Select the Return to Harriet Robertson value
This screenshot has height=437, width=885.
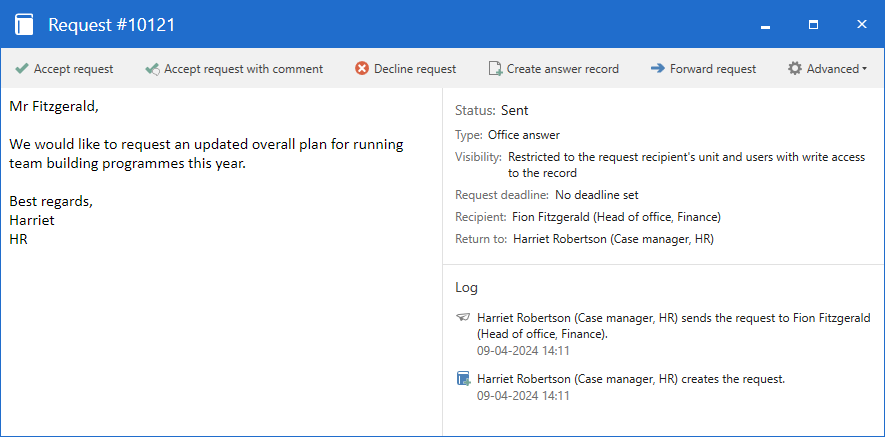(613, 239)
